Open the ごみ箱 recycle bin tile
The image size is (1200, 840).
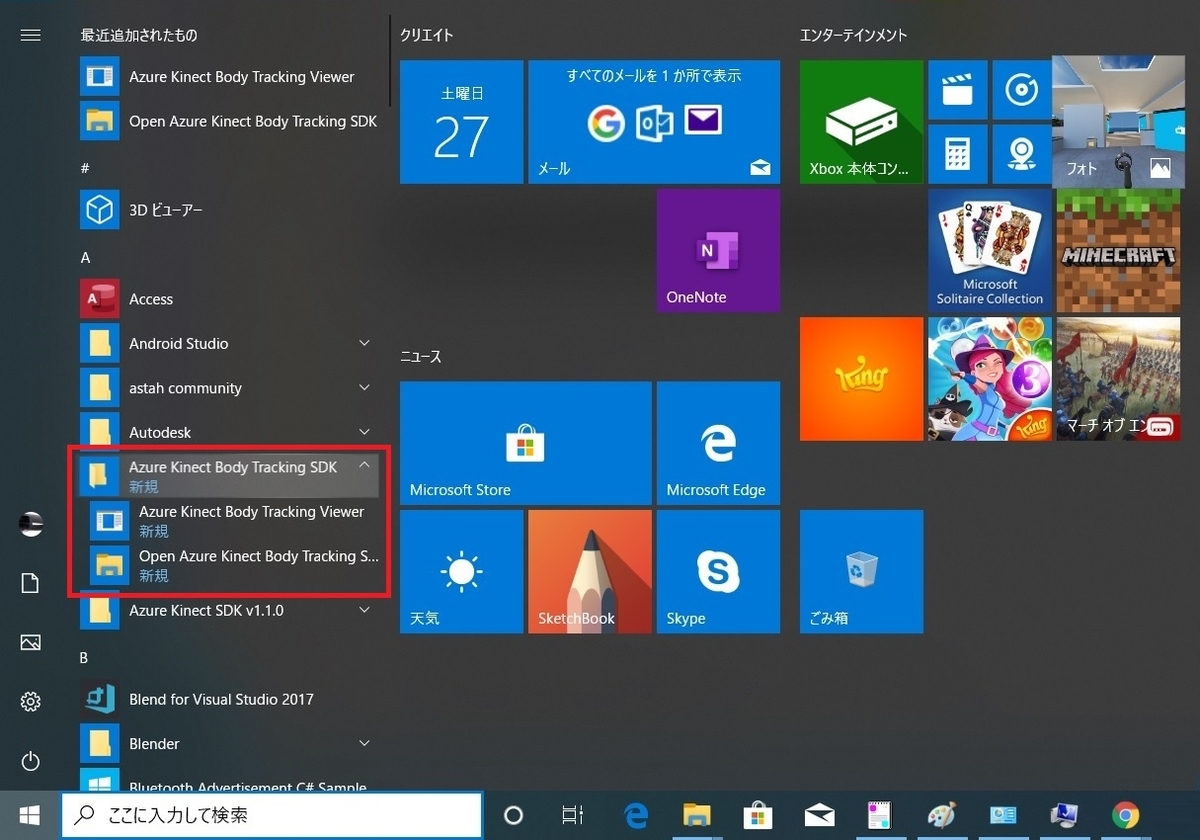pos(861,571)
